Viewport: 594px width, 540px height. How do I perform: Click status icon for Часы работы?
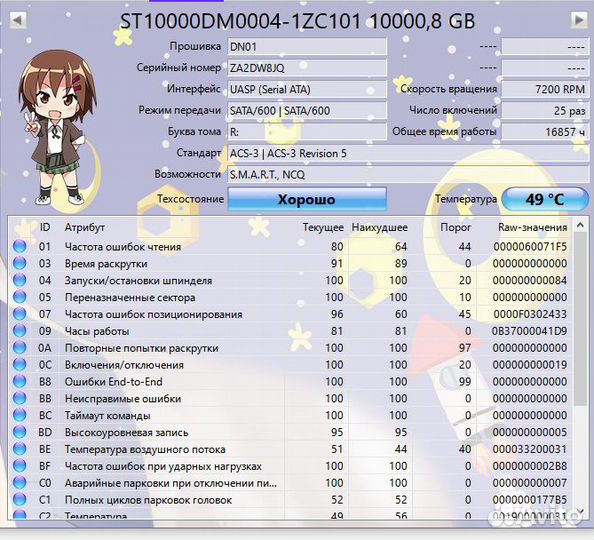20,331
